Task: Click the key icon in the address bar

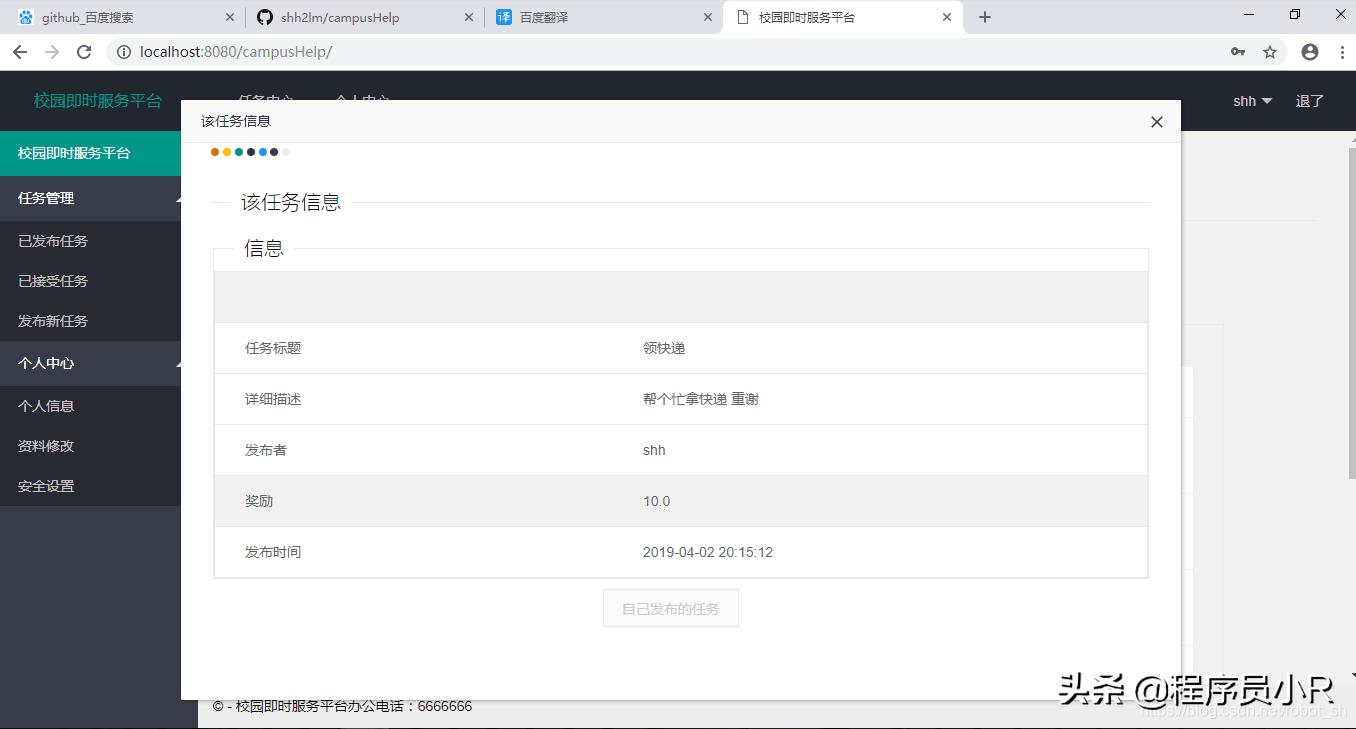Action: click(x=1237, y=51)
